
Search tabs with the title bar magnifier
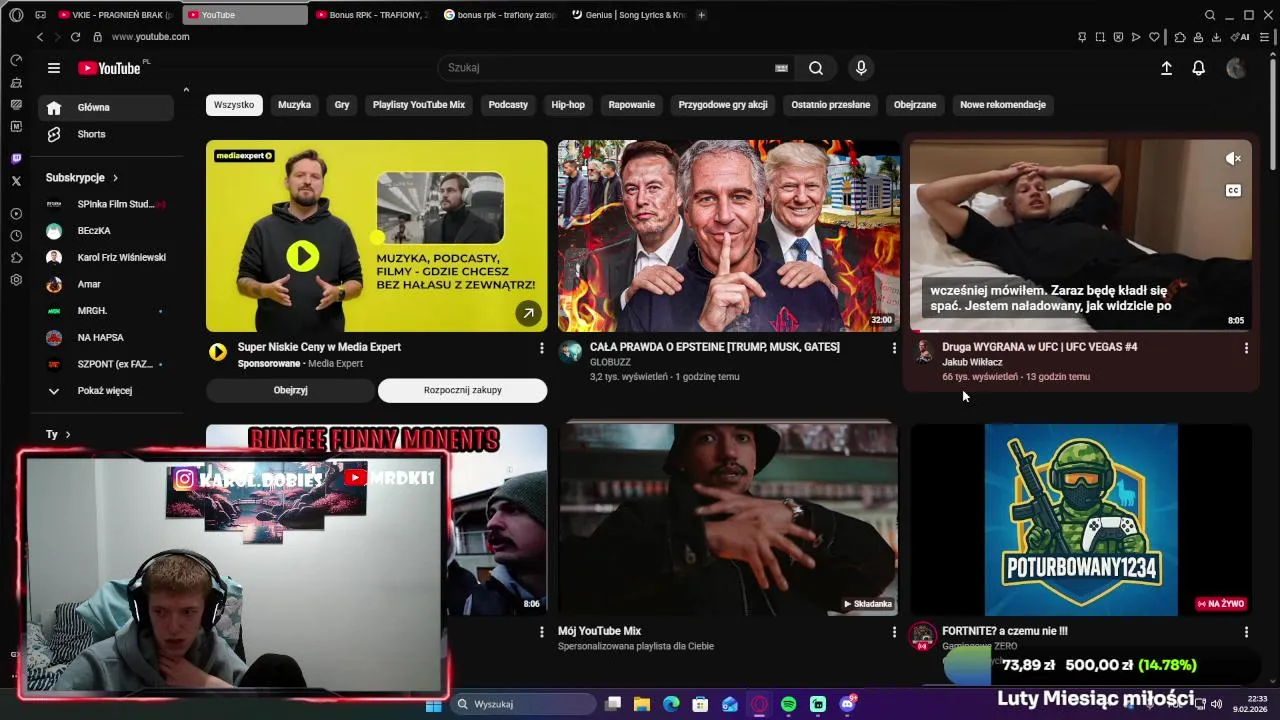[x=1210, y=15]
